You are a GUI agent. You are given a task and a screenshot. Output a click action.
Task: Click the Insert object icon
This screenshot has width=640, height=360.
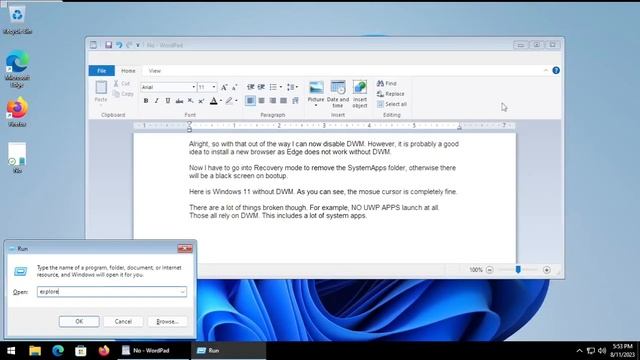[x=360, y=87]
